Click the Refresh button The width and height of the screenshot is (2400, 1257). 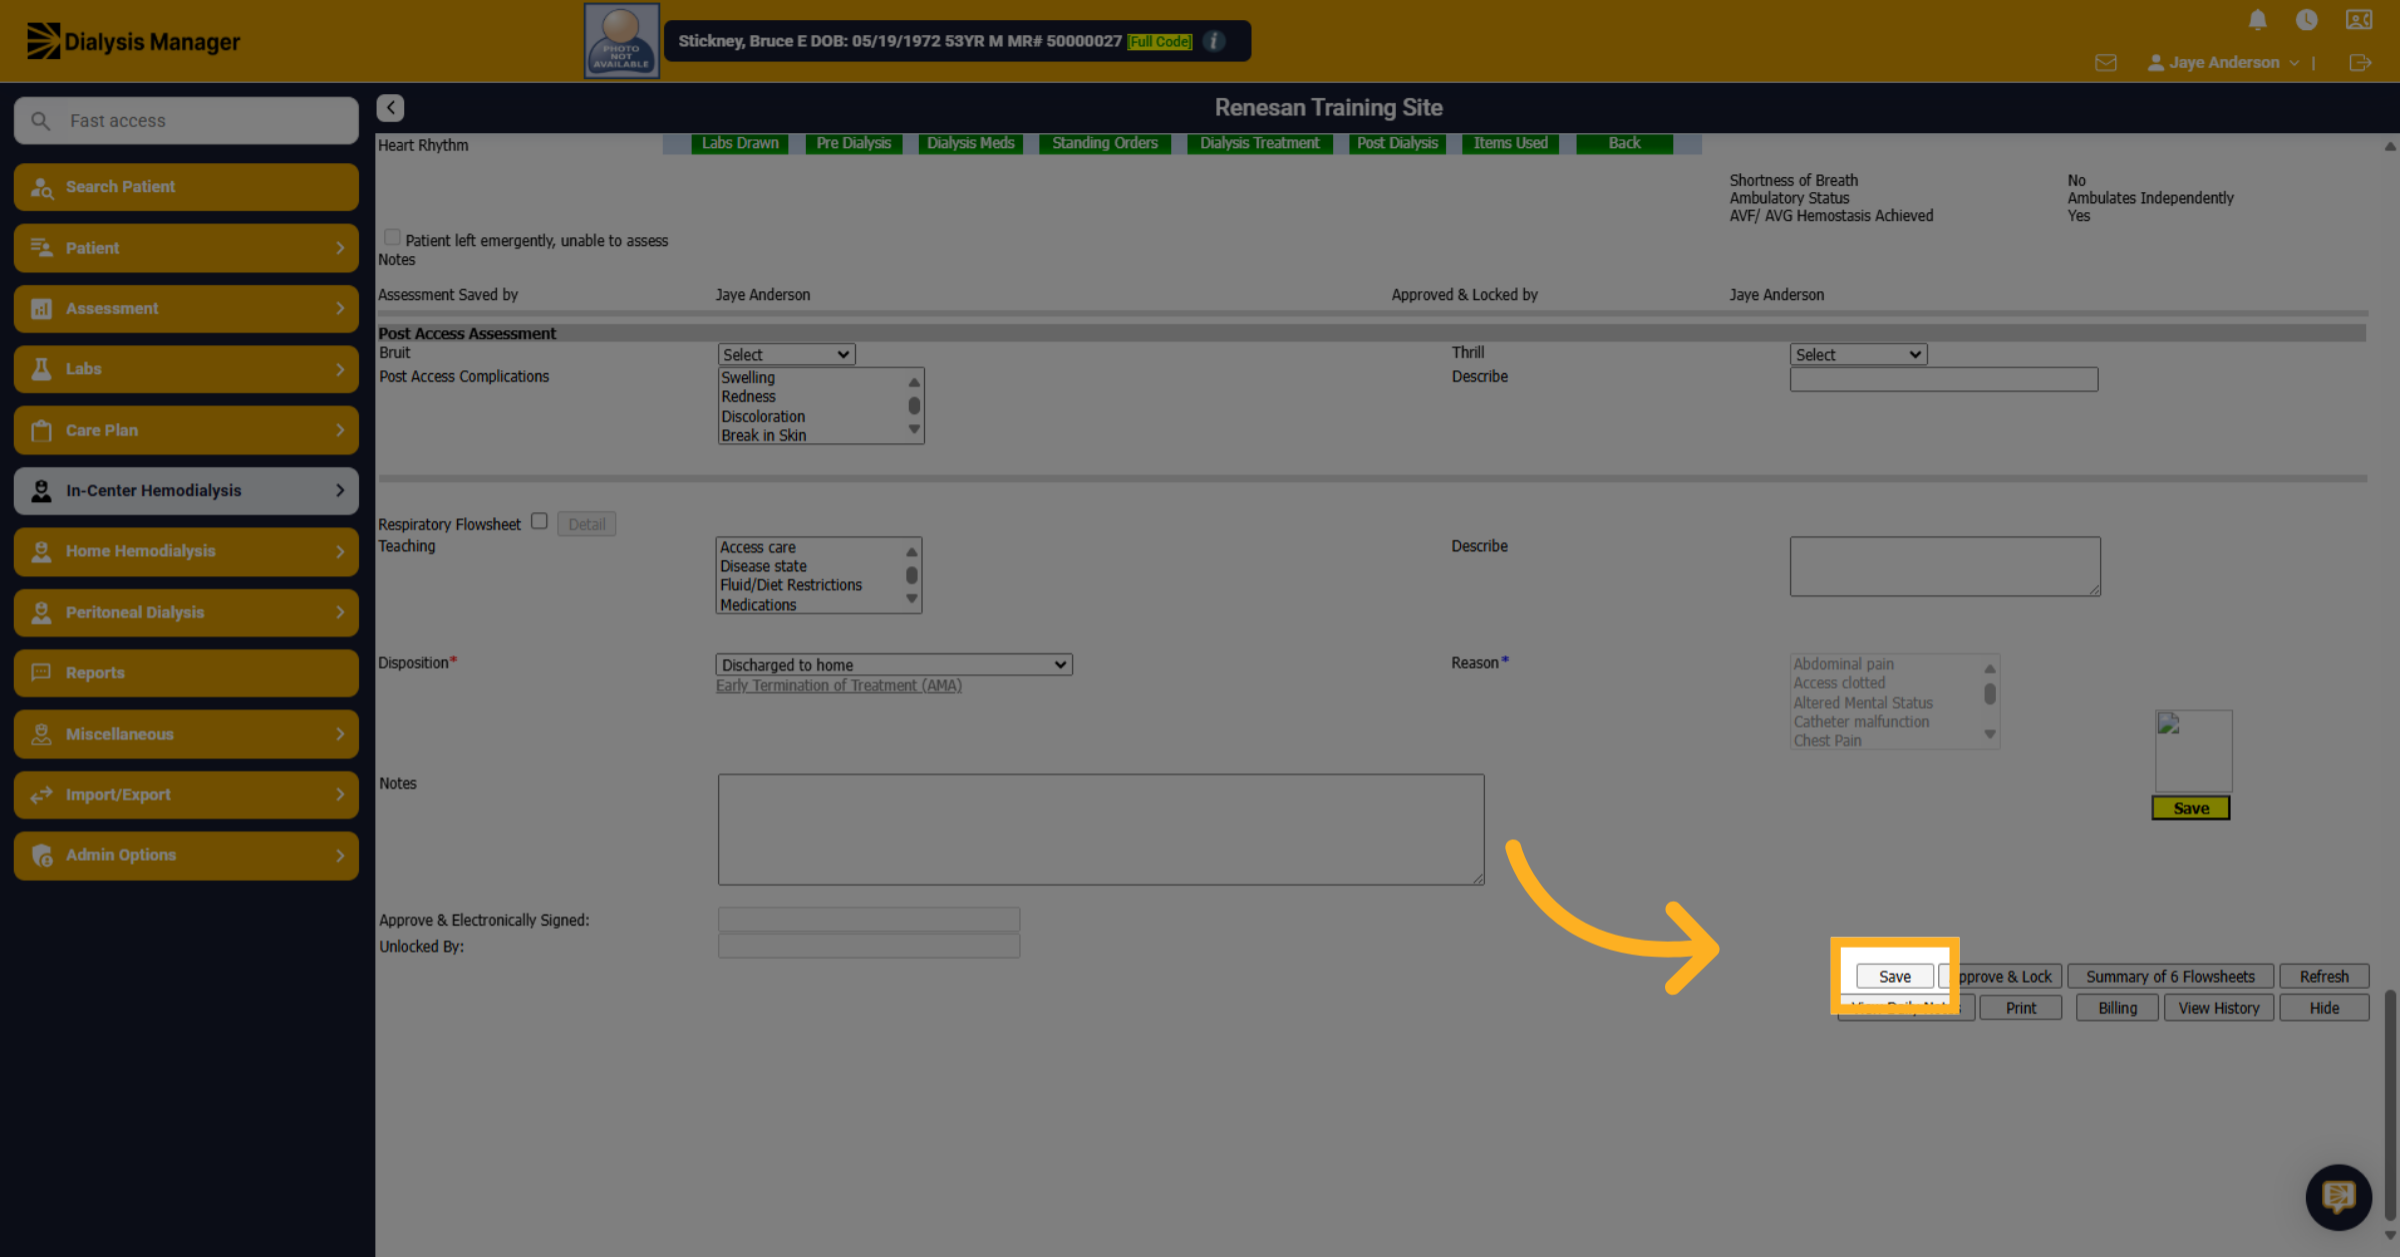(x=2324, y=977)
